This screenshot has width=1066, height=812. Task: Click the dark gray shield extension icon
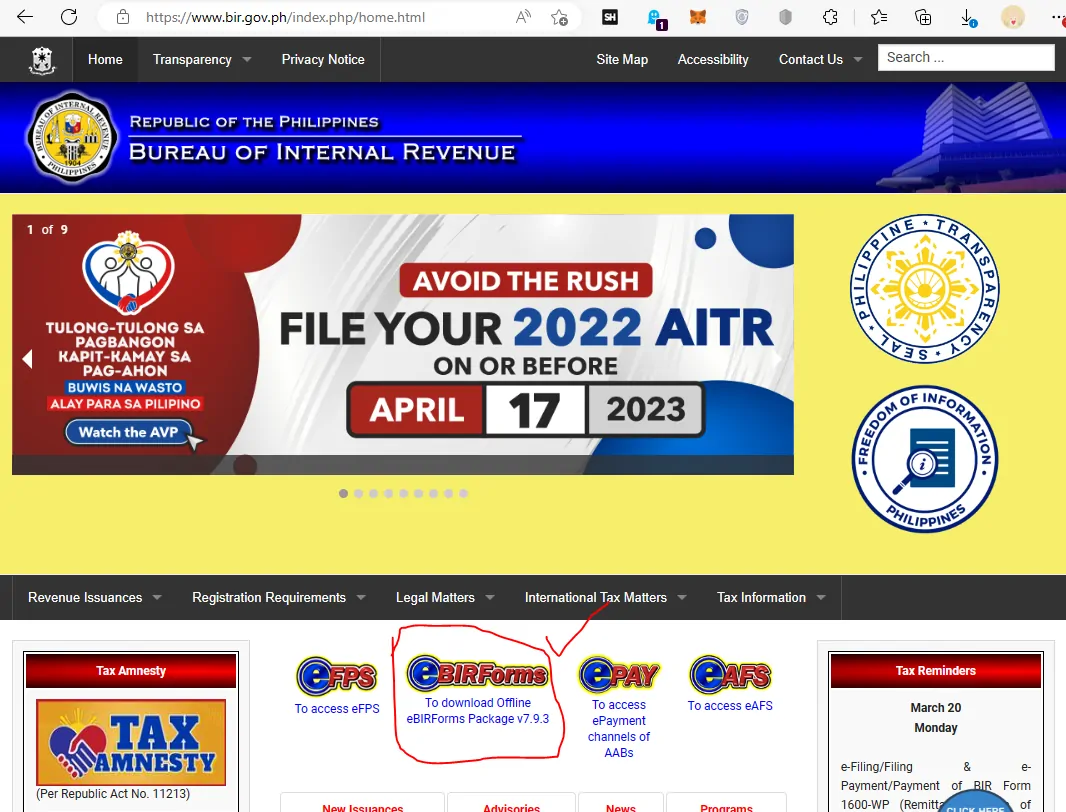pyautogui.click(x=785, y=17)
